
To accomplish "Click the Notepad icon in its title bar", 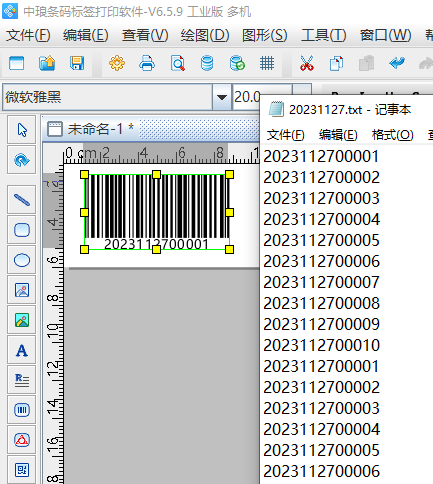I will [x=276, y=109].
